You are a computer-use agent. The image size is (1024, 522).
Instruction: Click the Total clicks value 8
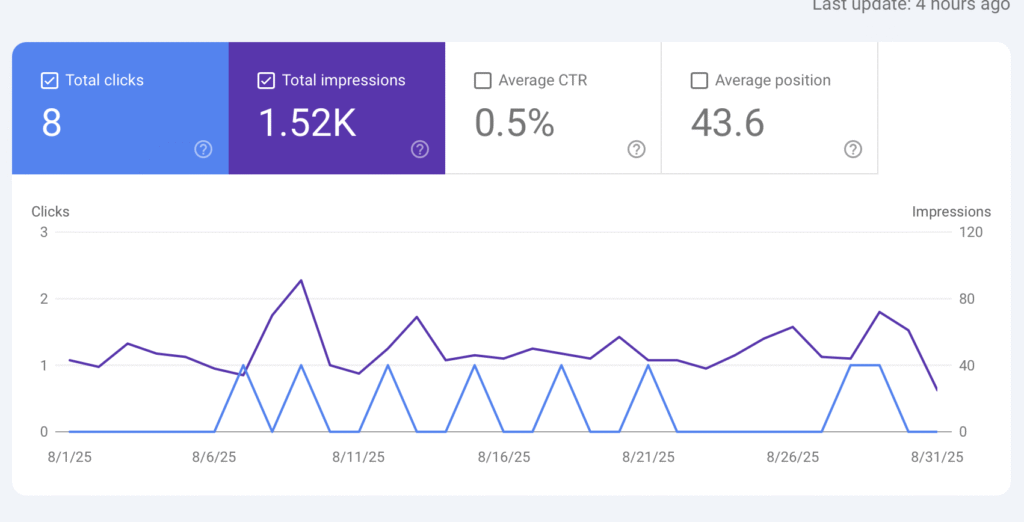[x=52, y=123]
